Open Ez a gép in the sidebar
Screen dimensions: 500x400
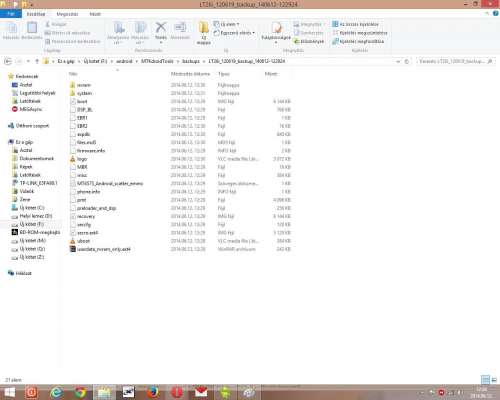[21, 142]
